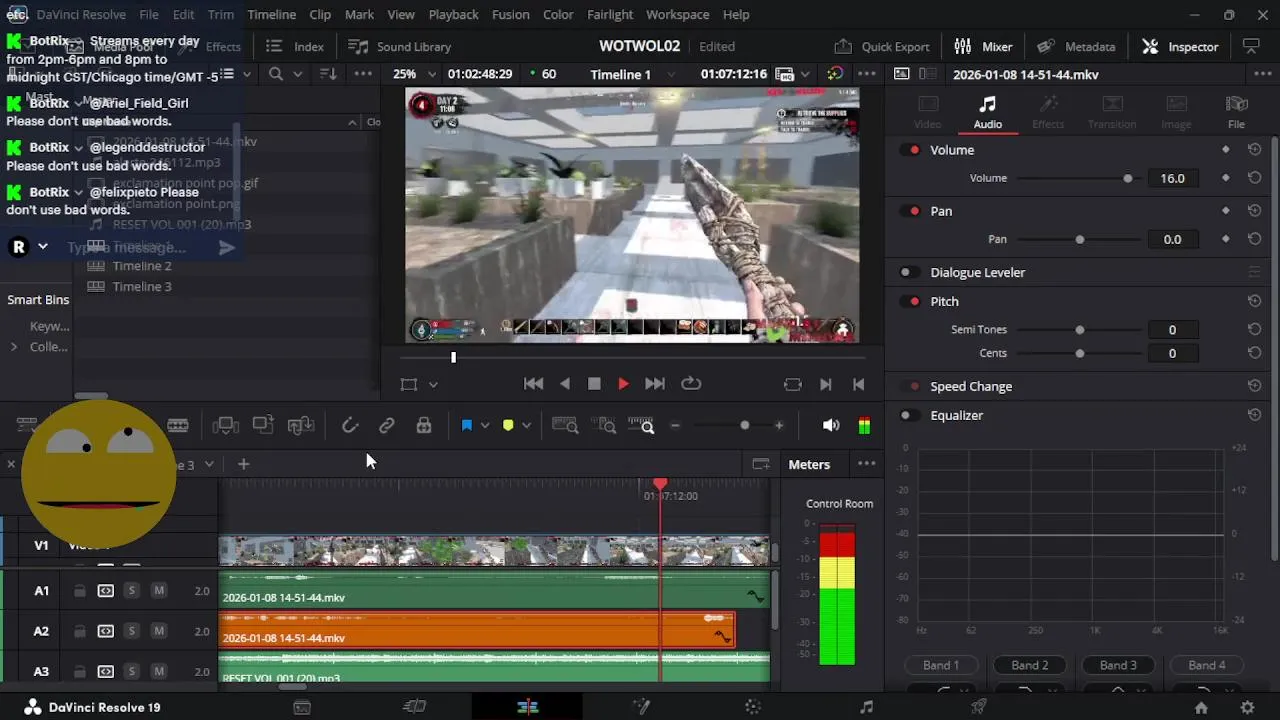The height and width of the screenshot is (720, 1280).
Task: Open the viewer options three-dot menu
Action: pyautogui.click(x=867, y=74)
